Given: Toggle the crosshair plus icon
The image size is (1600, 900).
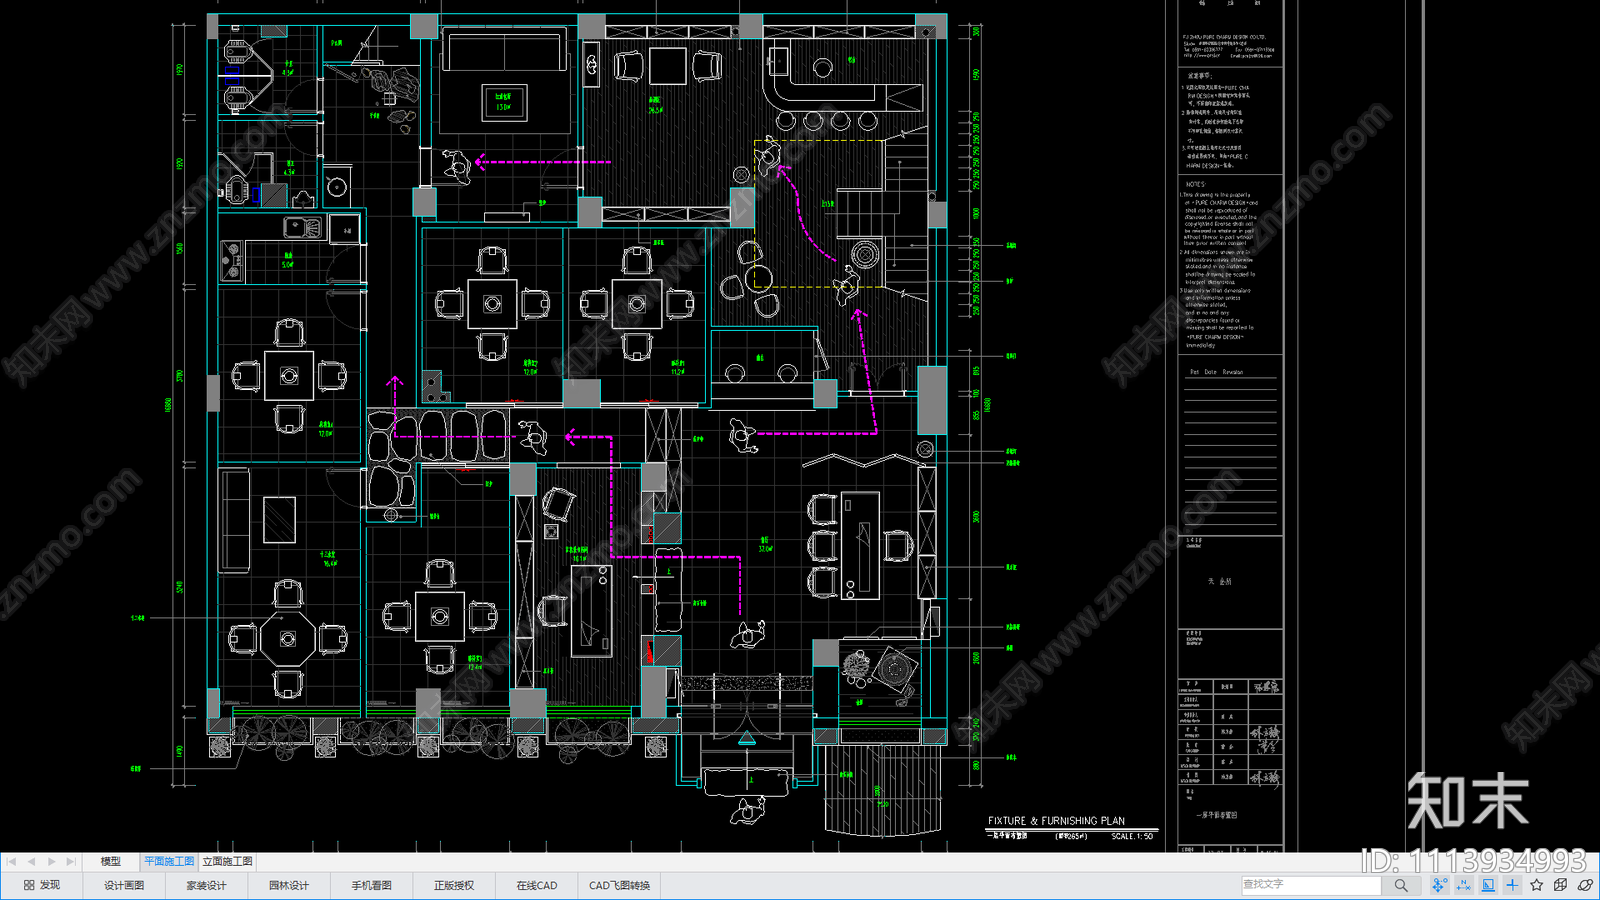Looking at the screenshot, I should click(1512, 885).
